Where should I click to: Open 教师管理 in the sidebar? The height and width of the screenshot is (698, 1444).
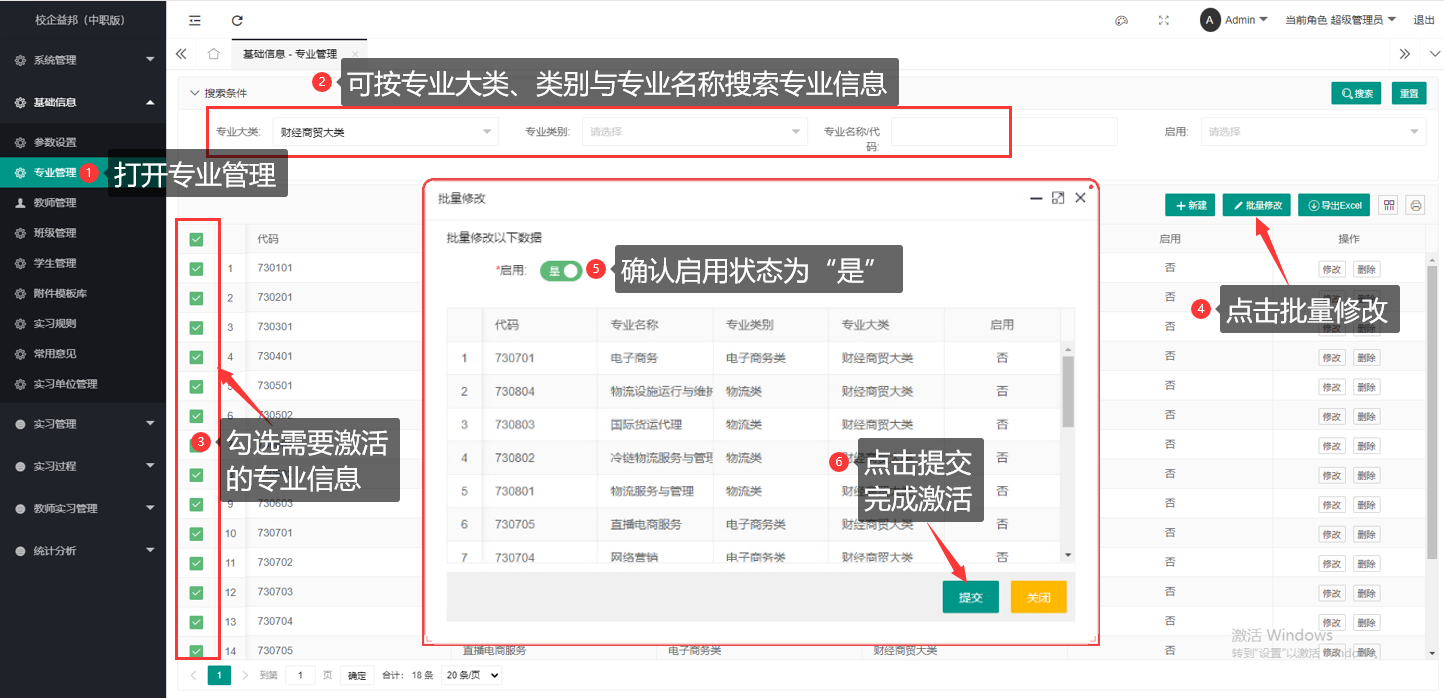tap(55, 203)
